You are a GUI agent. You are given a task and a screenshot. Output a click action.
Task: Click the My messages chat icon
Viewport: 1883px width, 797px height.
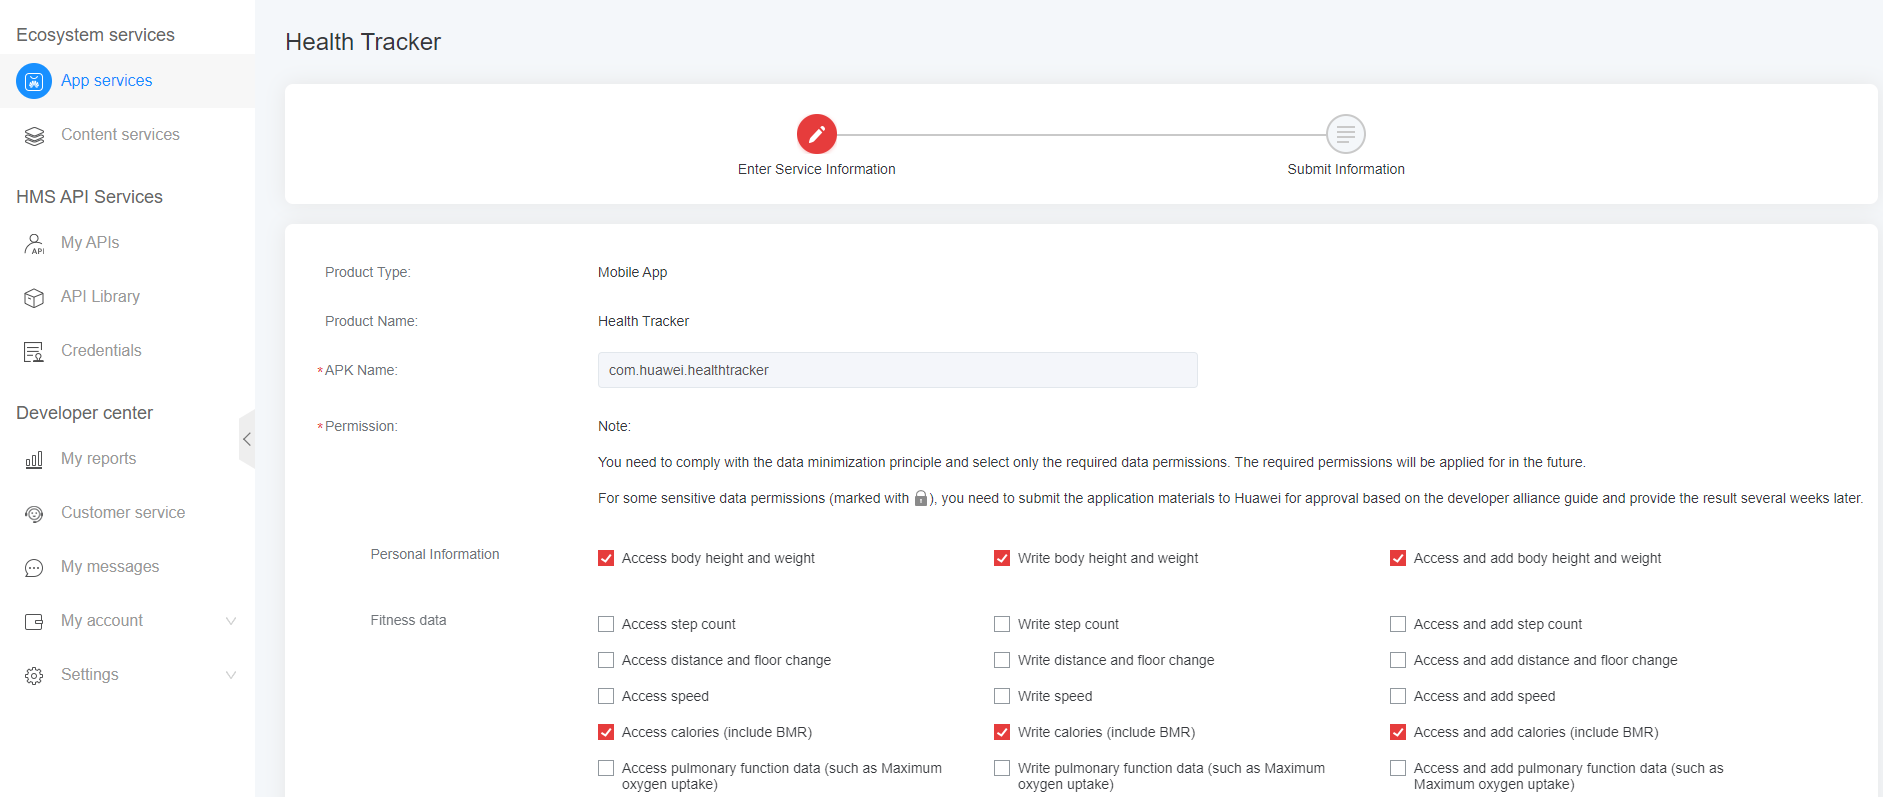click(x=34, y=568)
